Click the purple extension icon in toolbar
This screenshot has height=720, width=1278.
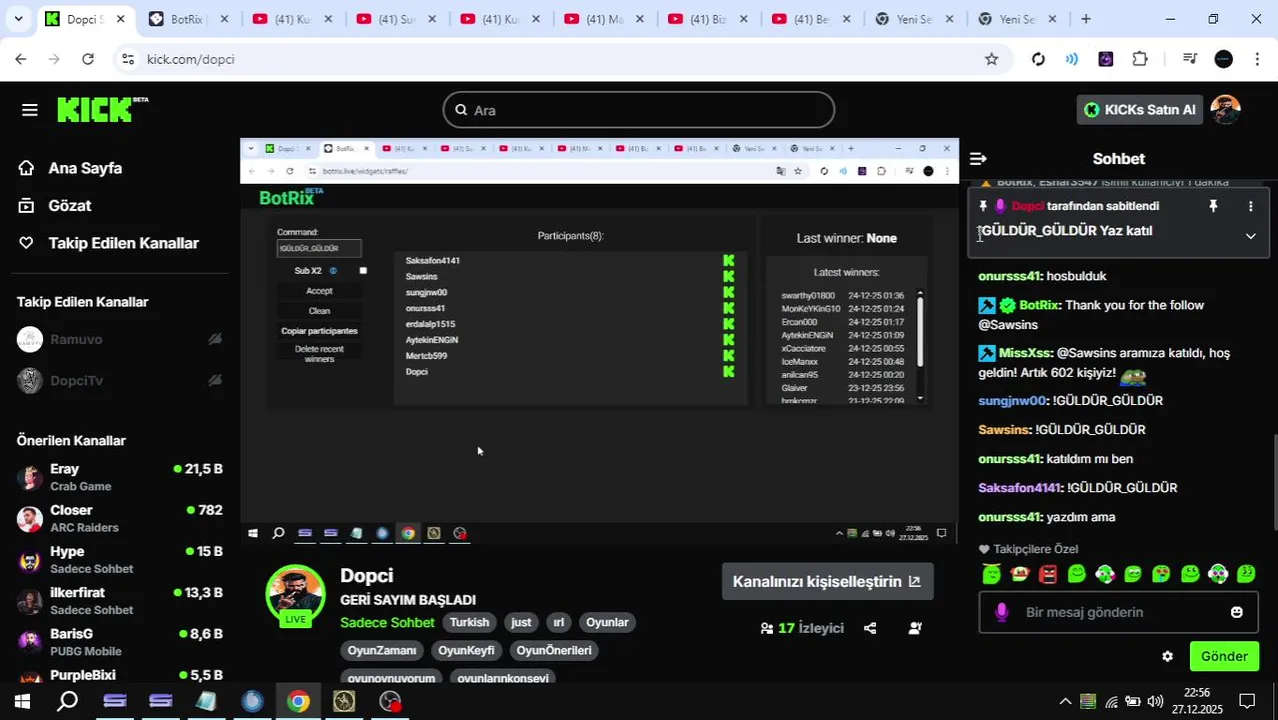tap(1106, 59)
